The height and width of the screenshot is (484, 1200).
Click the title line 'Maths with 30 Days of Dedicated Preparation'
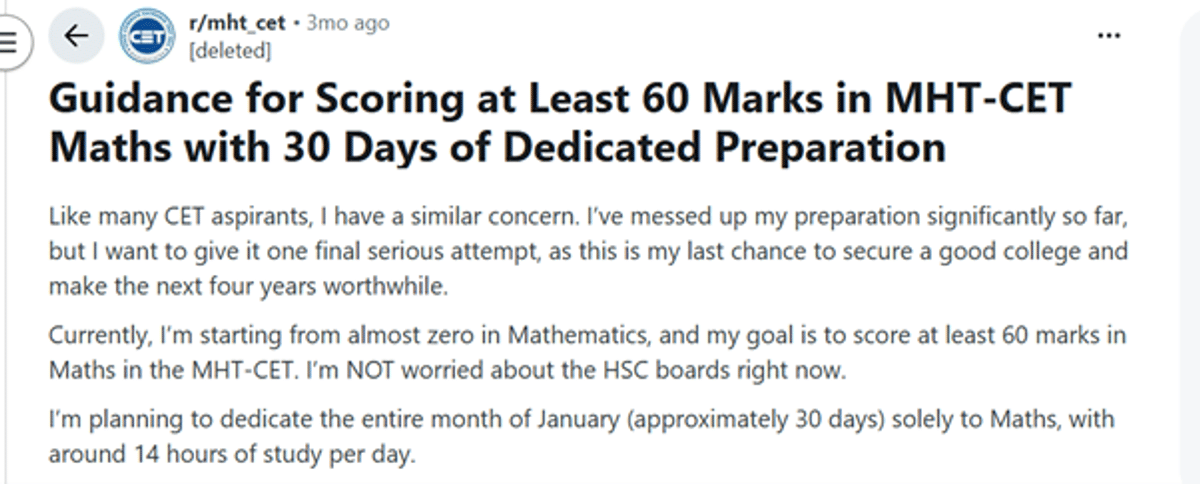[x=496, y=149]
